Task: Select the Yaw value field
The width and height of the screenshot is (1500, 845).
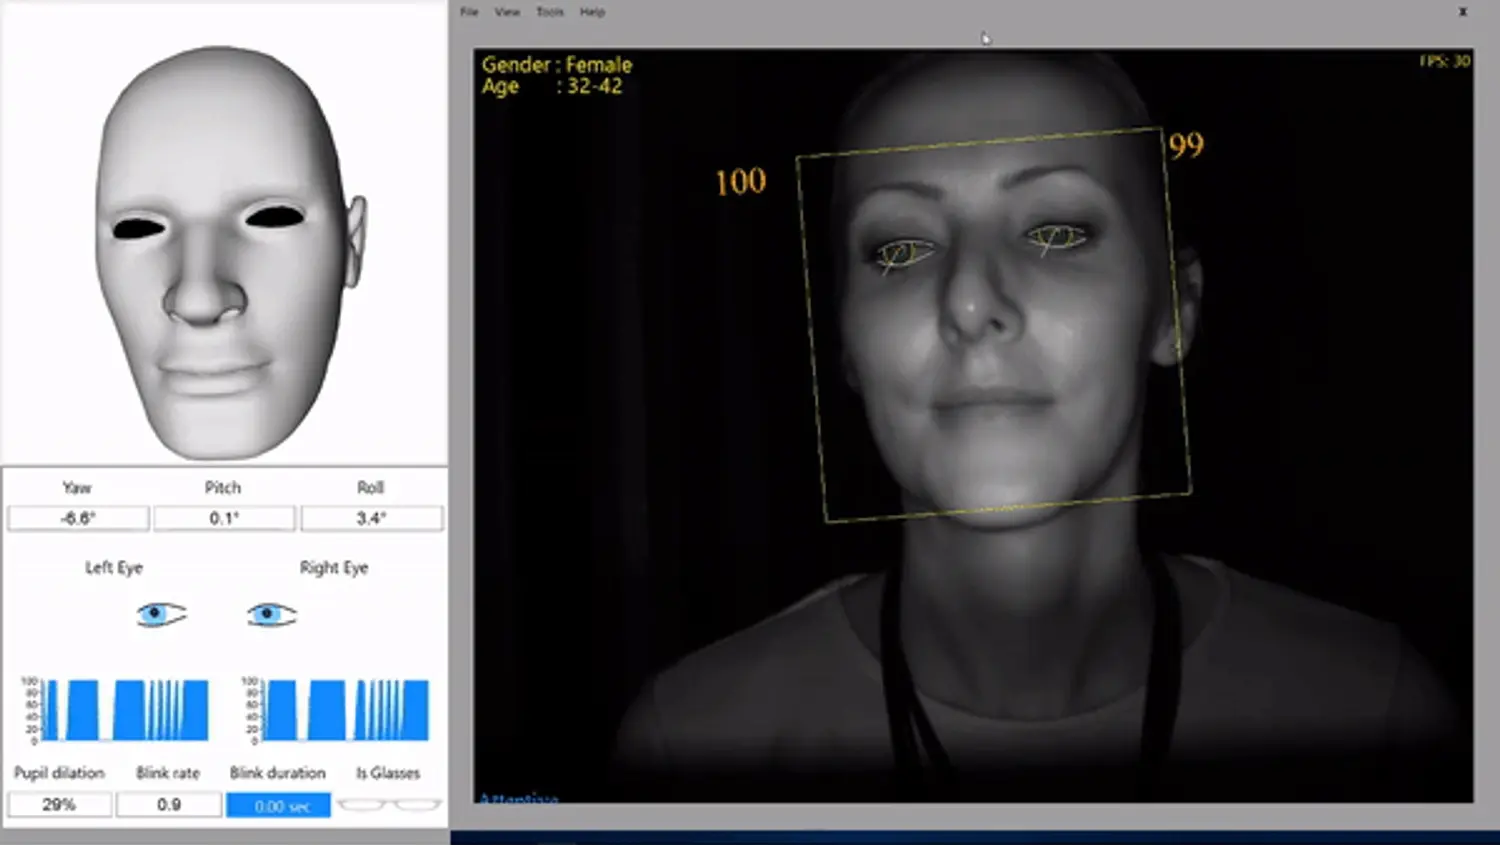Action: click(78, 518)
